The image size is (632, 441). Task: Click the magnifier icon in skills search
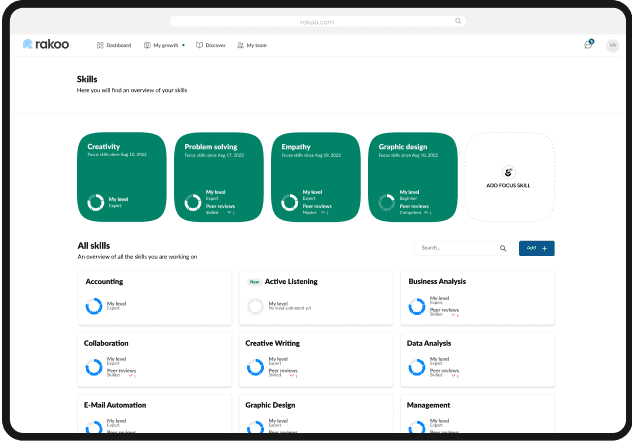(503, 248)
